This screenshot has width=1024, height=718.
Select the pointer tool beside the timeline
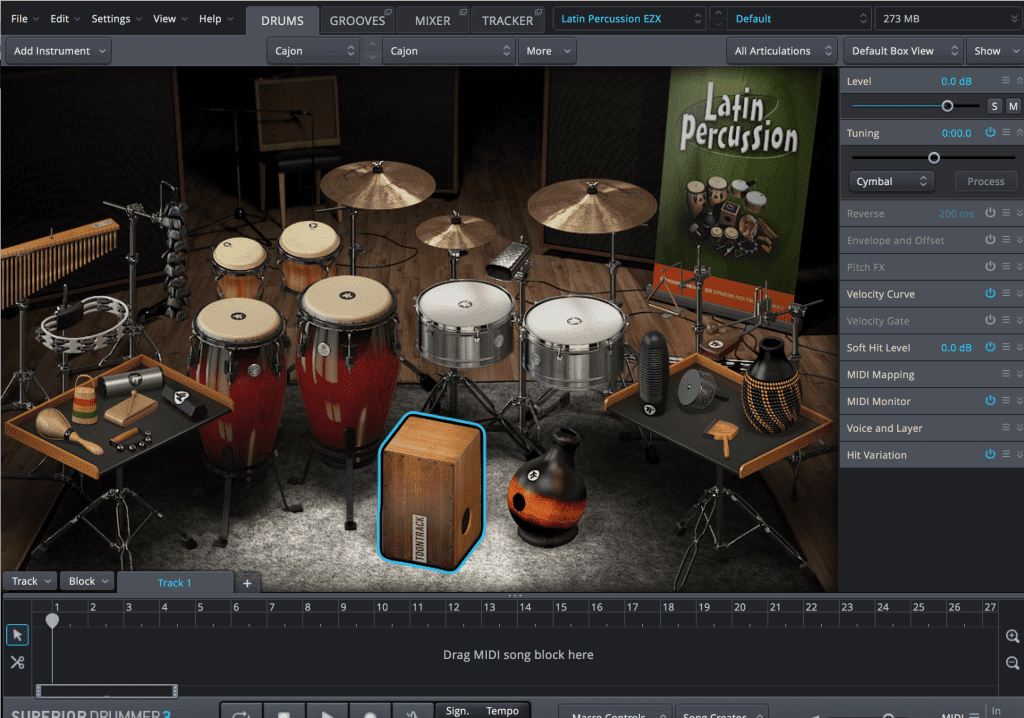(x=17, y=634)
